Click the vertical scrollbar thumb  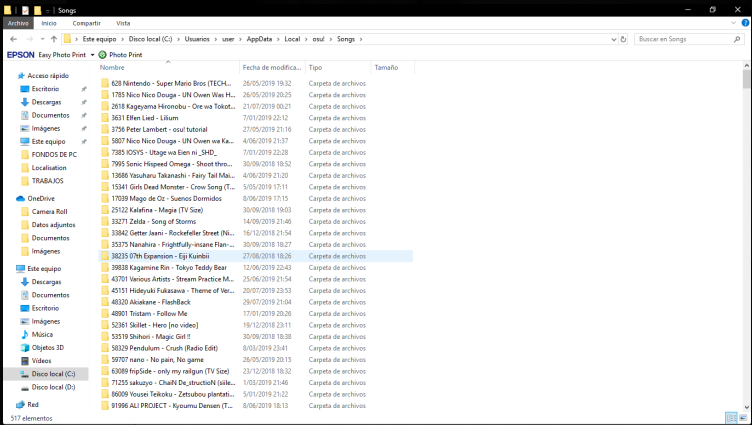[747, 79]
